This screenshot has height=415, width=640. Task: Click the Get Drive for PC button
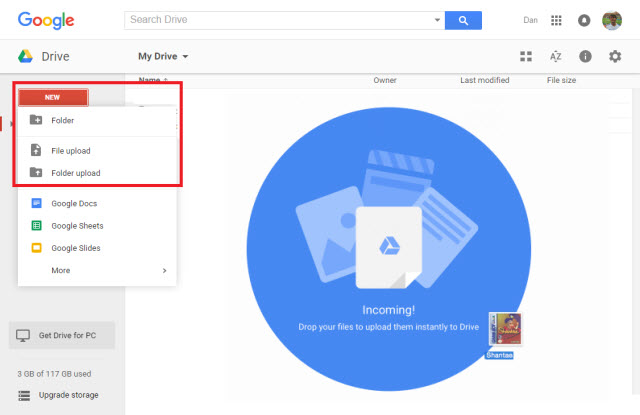[x=62, y=335]
